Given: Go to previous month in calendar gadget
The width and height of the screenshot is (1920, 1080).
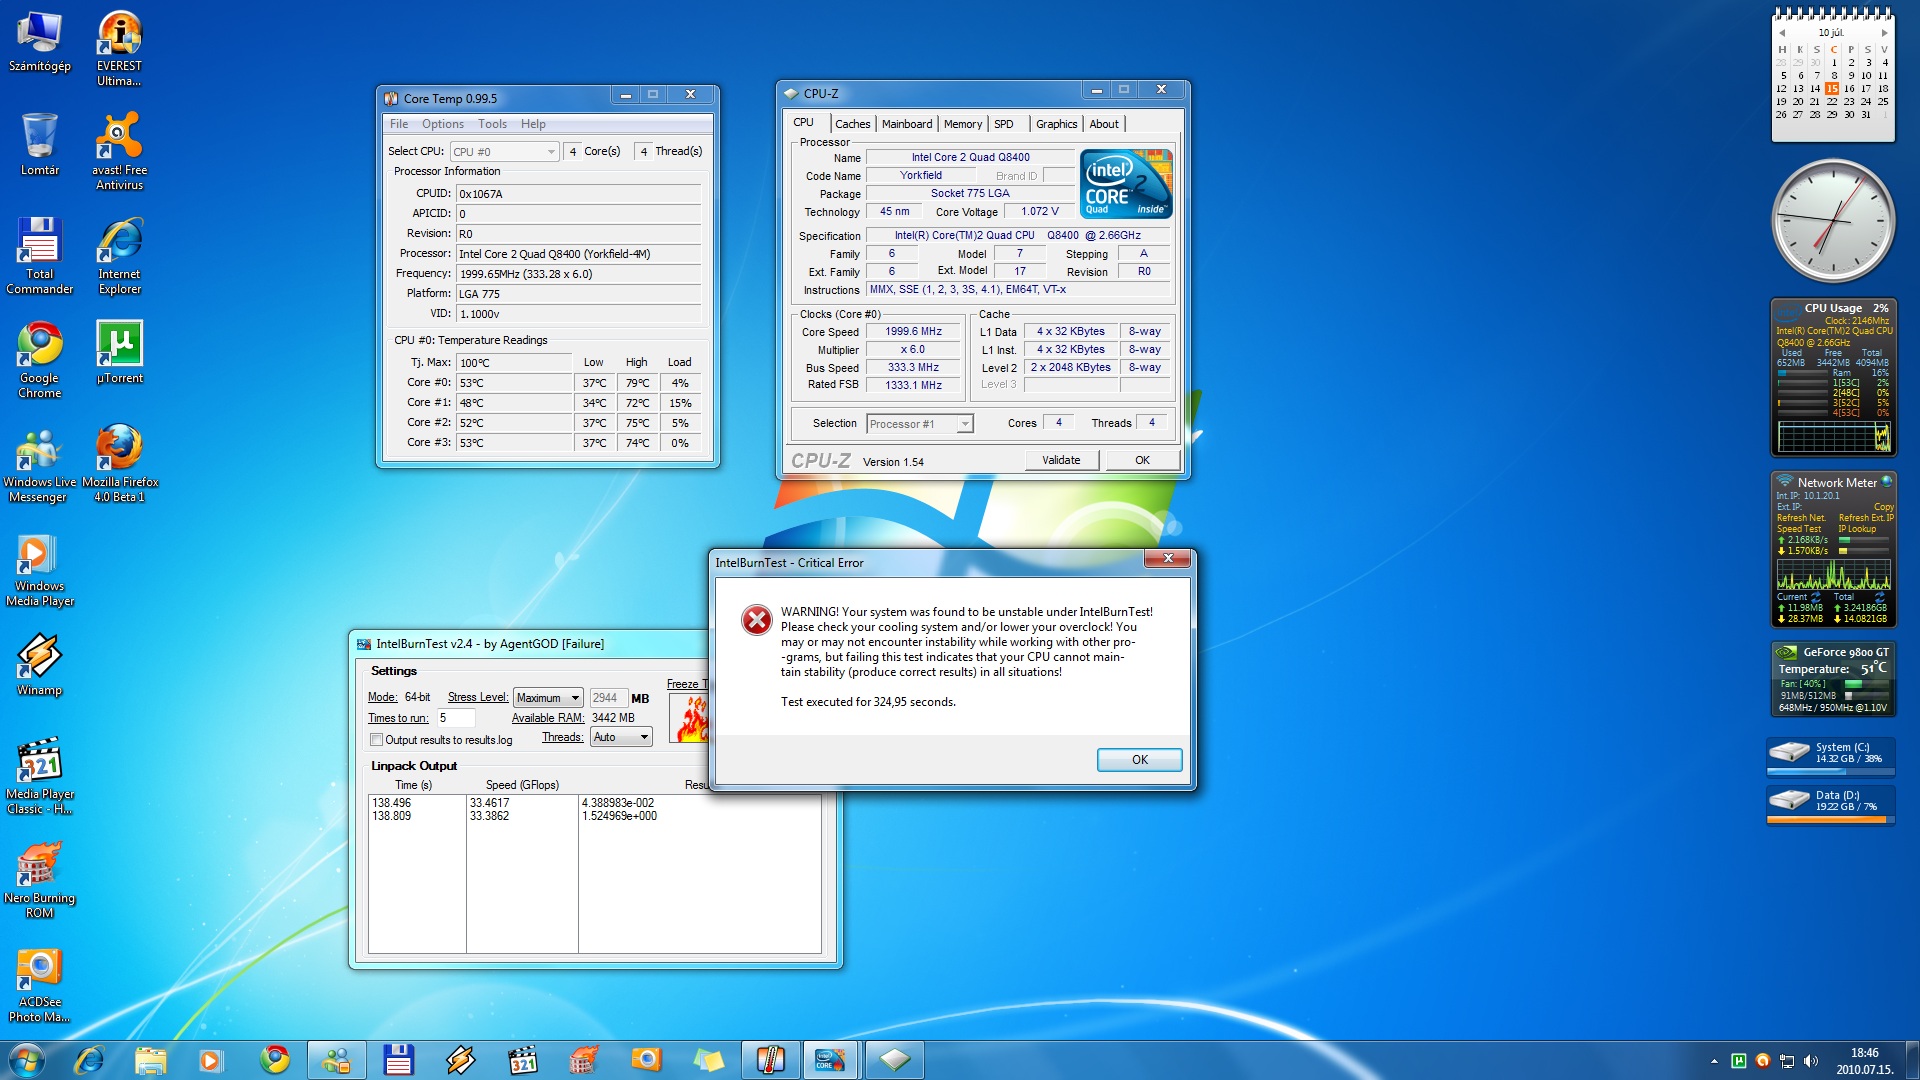Looking at the screenshot, I should [1782, 33].
